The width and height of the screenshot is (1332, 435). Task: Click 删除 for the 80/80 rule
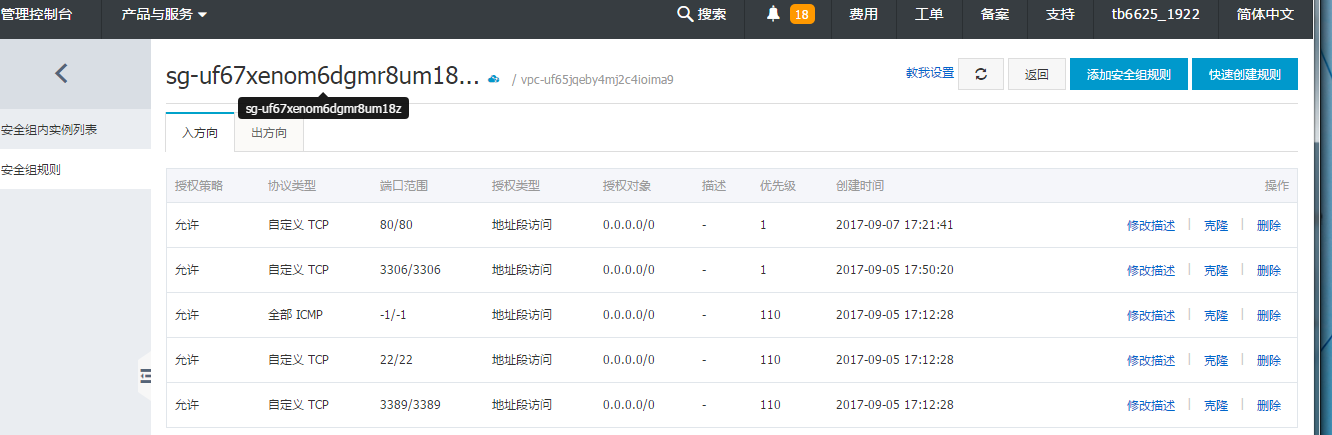pyautogui.click(x=1269, y=225)
